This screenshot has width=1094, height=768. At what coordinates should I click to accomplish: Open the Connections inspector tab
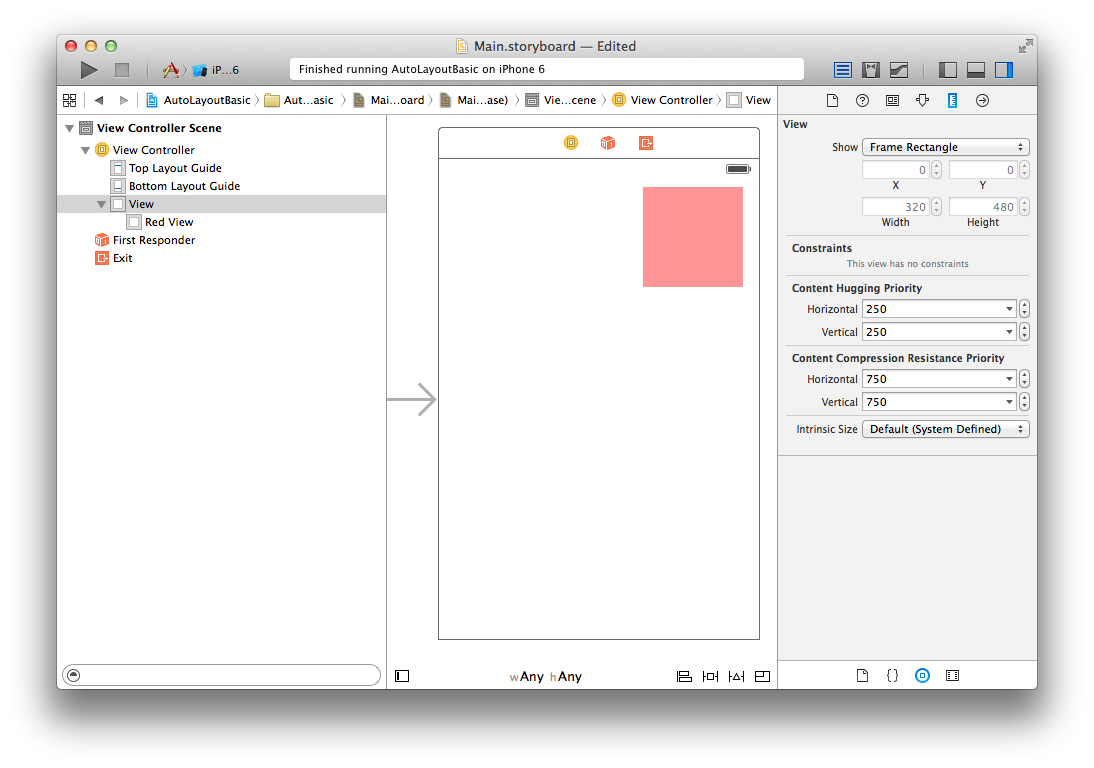pyautogui.click(x=982, y=100)
